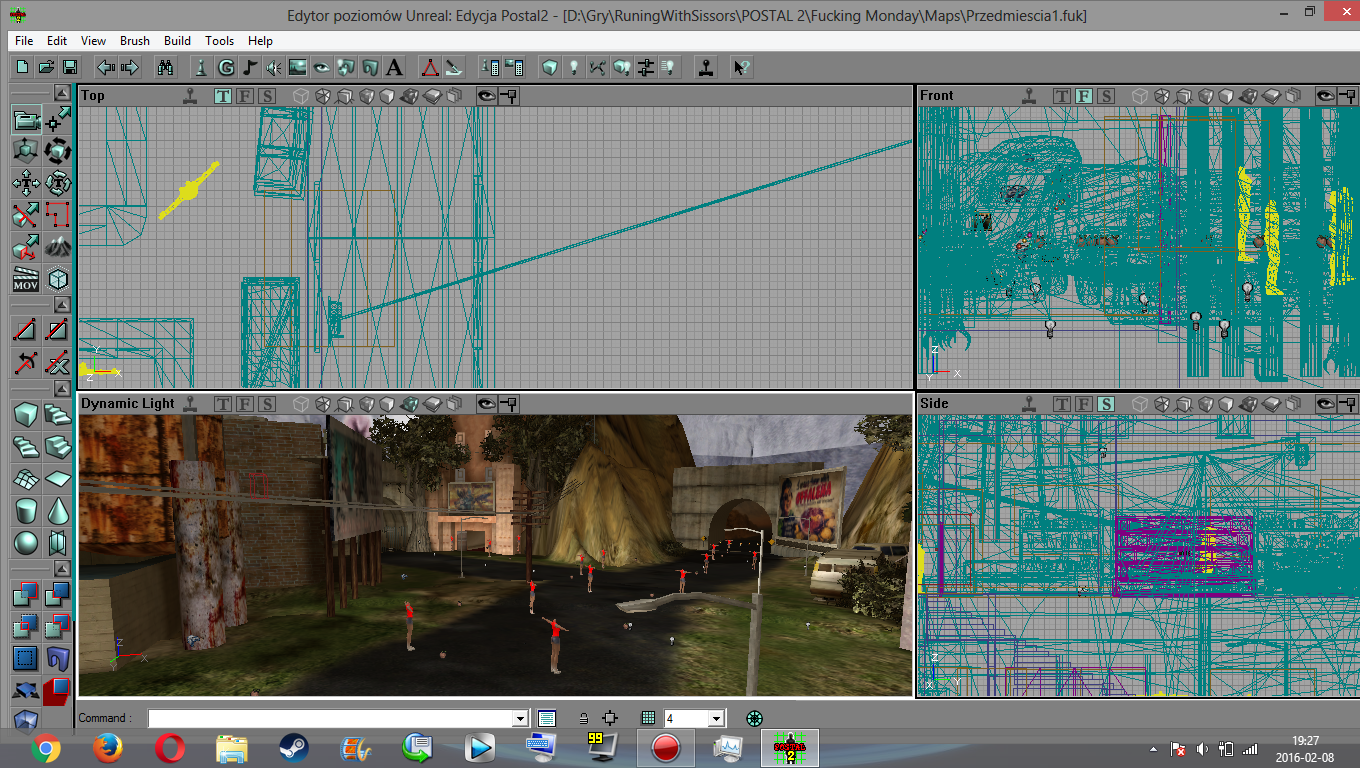Open the Texture browser picture icon

pos(297,67)
